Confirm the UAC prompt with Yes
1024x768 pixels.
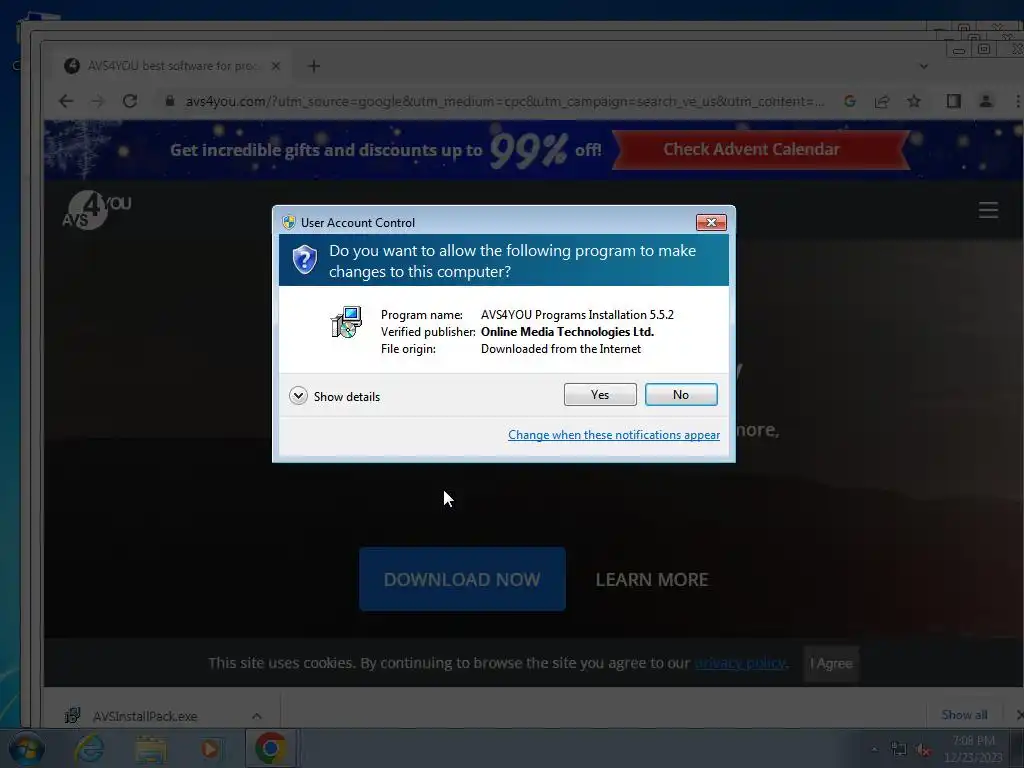[600, 394]
